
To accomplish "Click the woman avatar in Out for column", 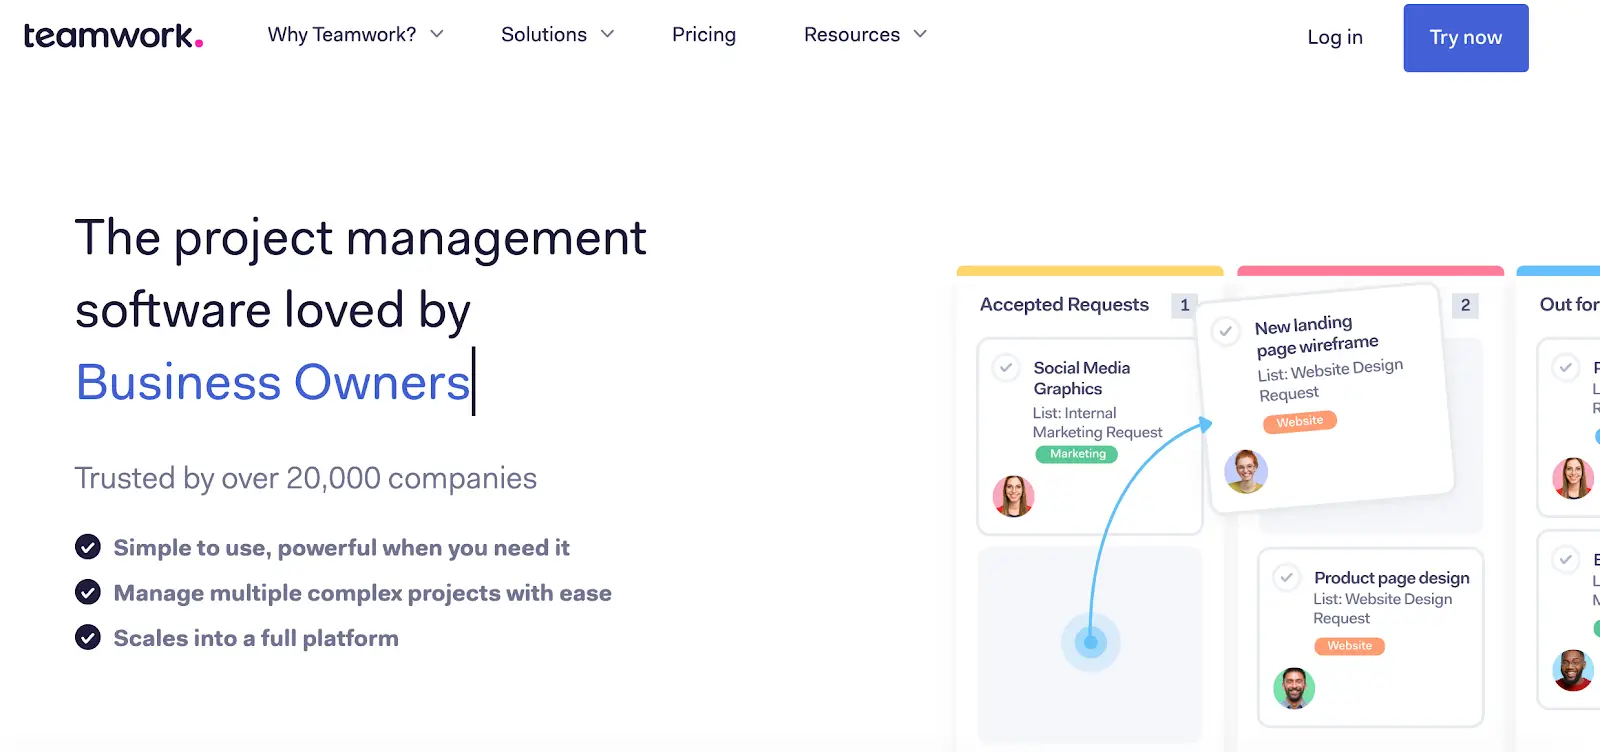I will click(x=1573, y=478).
